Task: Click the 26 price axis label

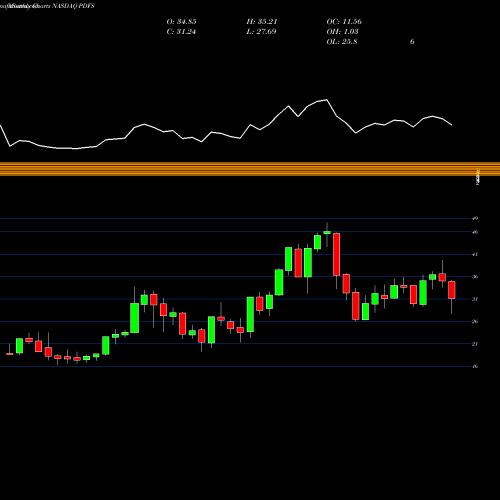Action: 475,322
